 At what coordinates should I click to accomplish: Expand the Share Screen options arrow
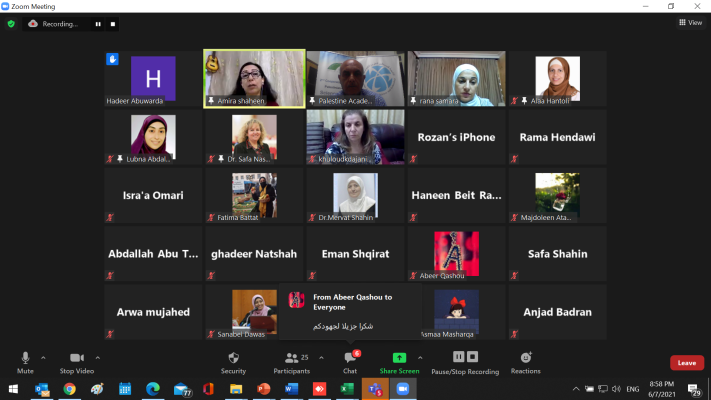point(419,356)
